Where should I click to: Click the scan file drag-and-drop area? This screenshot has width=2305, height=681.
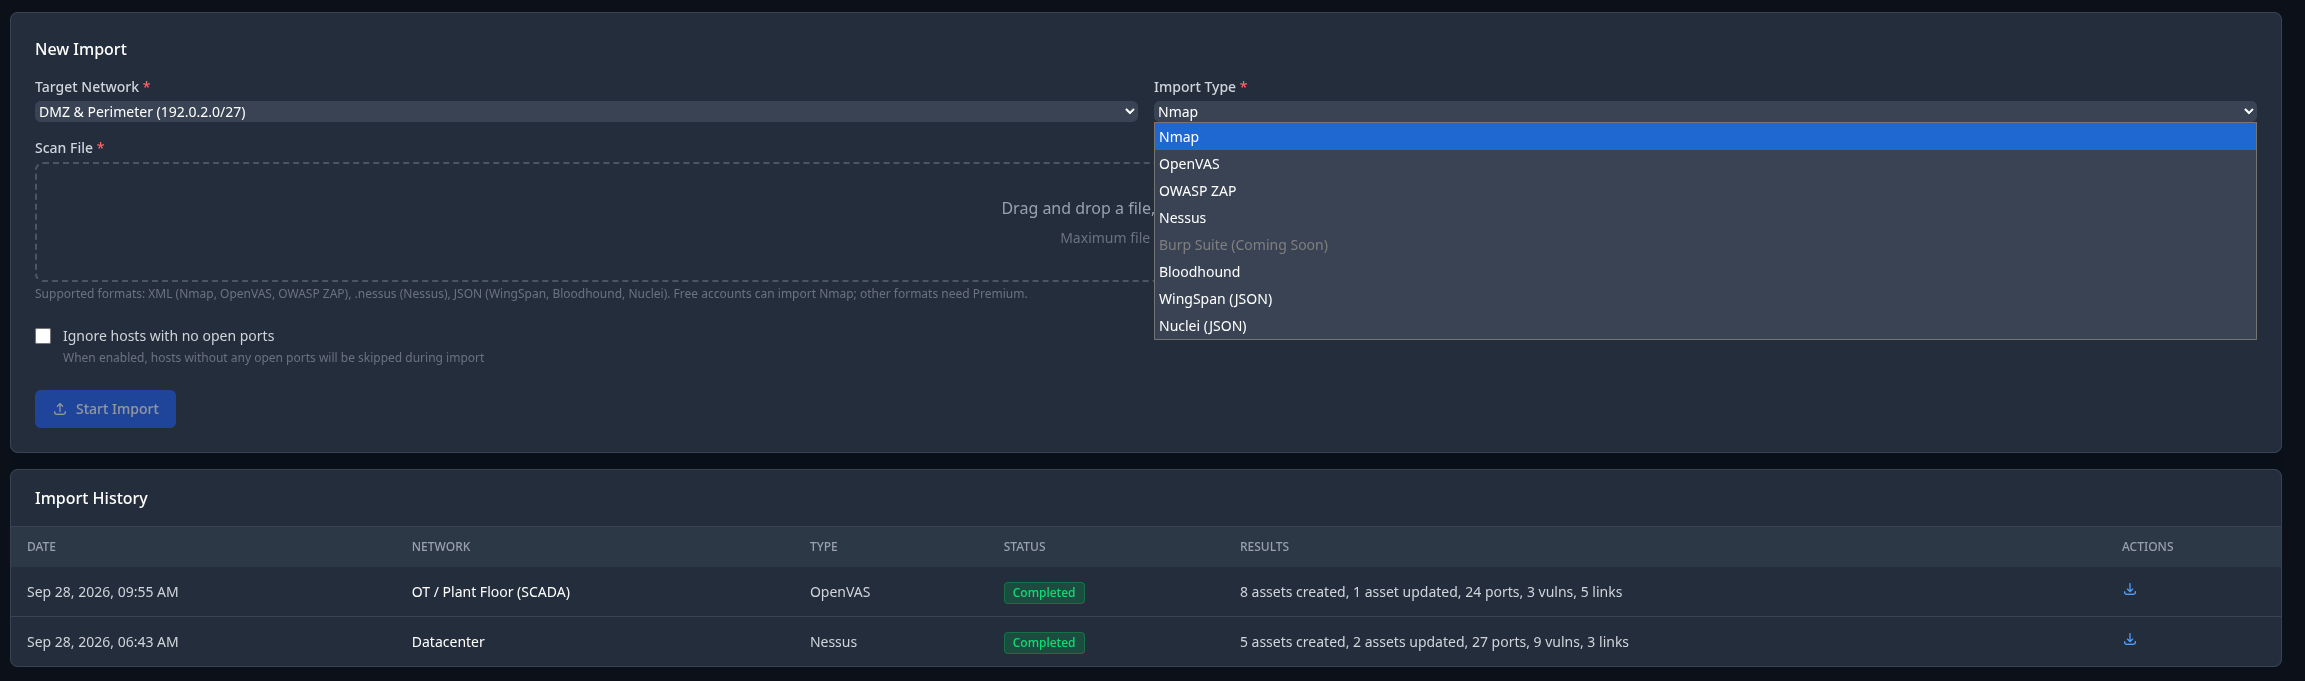[594, 222]
